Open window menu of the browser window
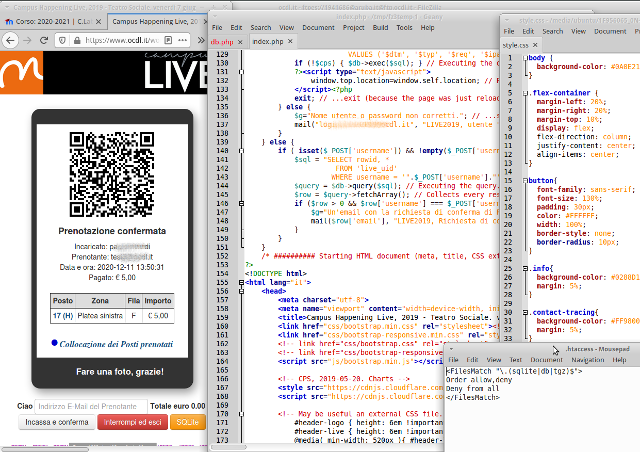The height and width of the screenshot is (452, 640). click(x=7, y=7)
